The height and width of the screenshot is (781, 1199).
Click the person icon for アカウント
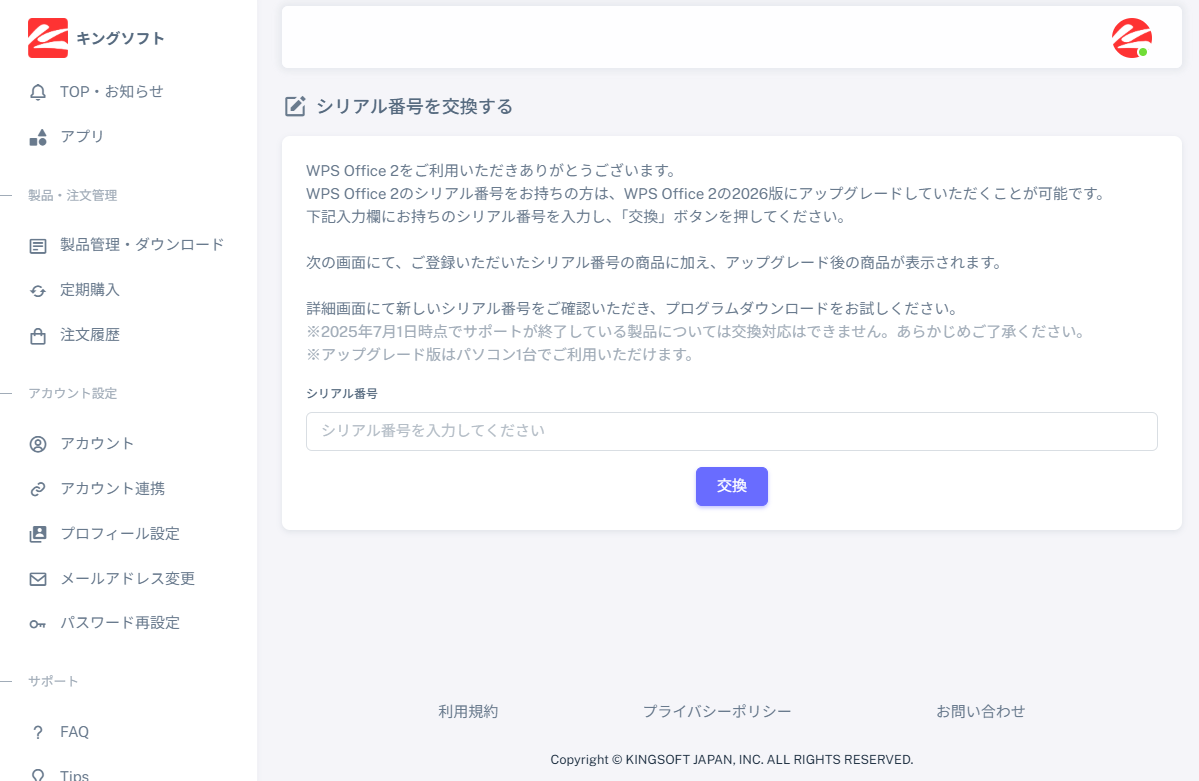pyautogui.click(x=38, y=444)
